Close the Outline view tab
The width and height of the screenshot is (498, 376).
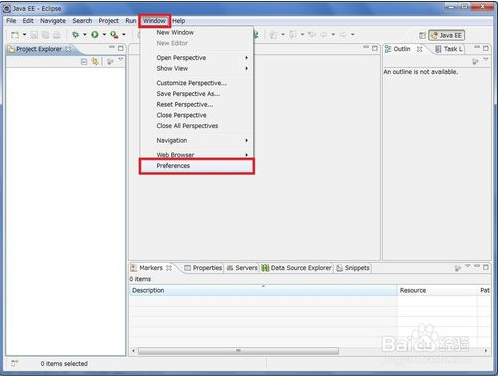point(420,49)
